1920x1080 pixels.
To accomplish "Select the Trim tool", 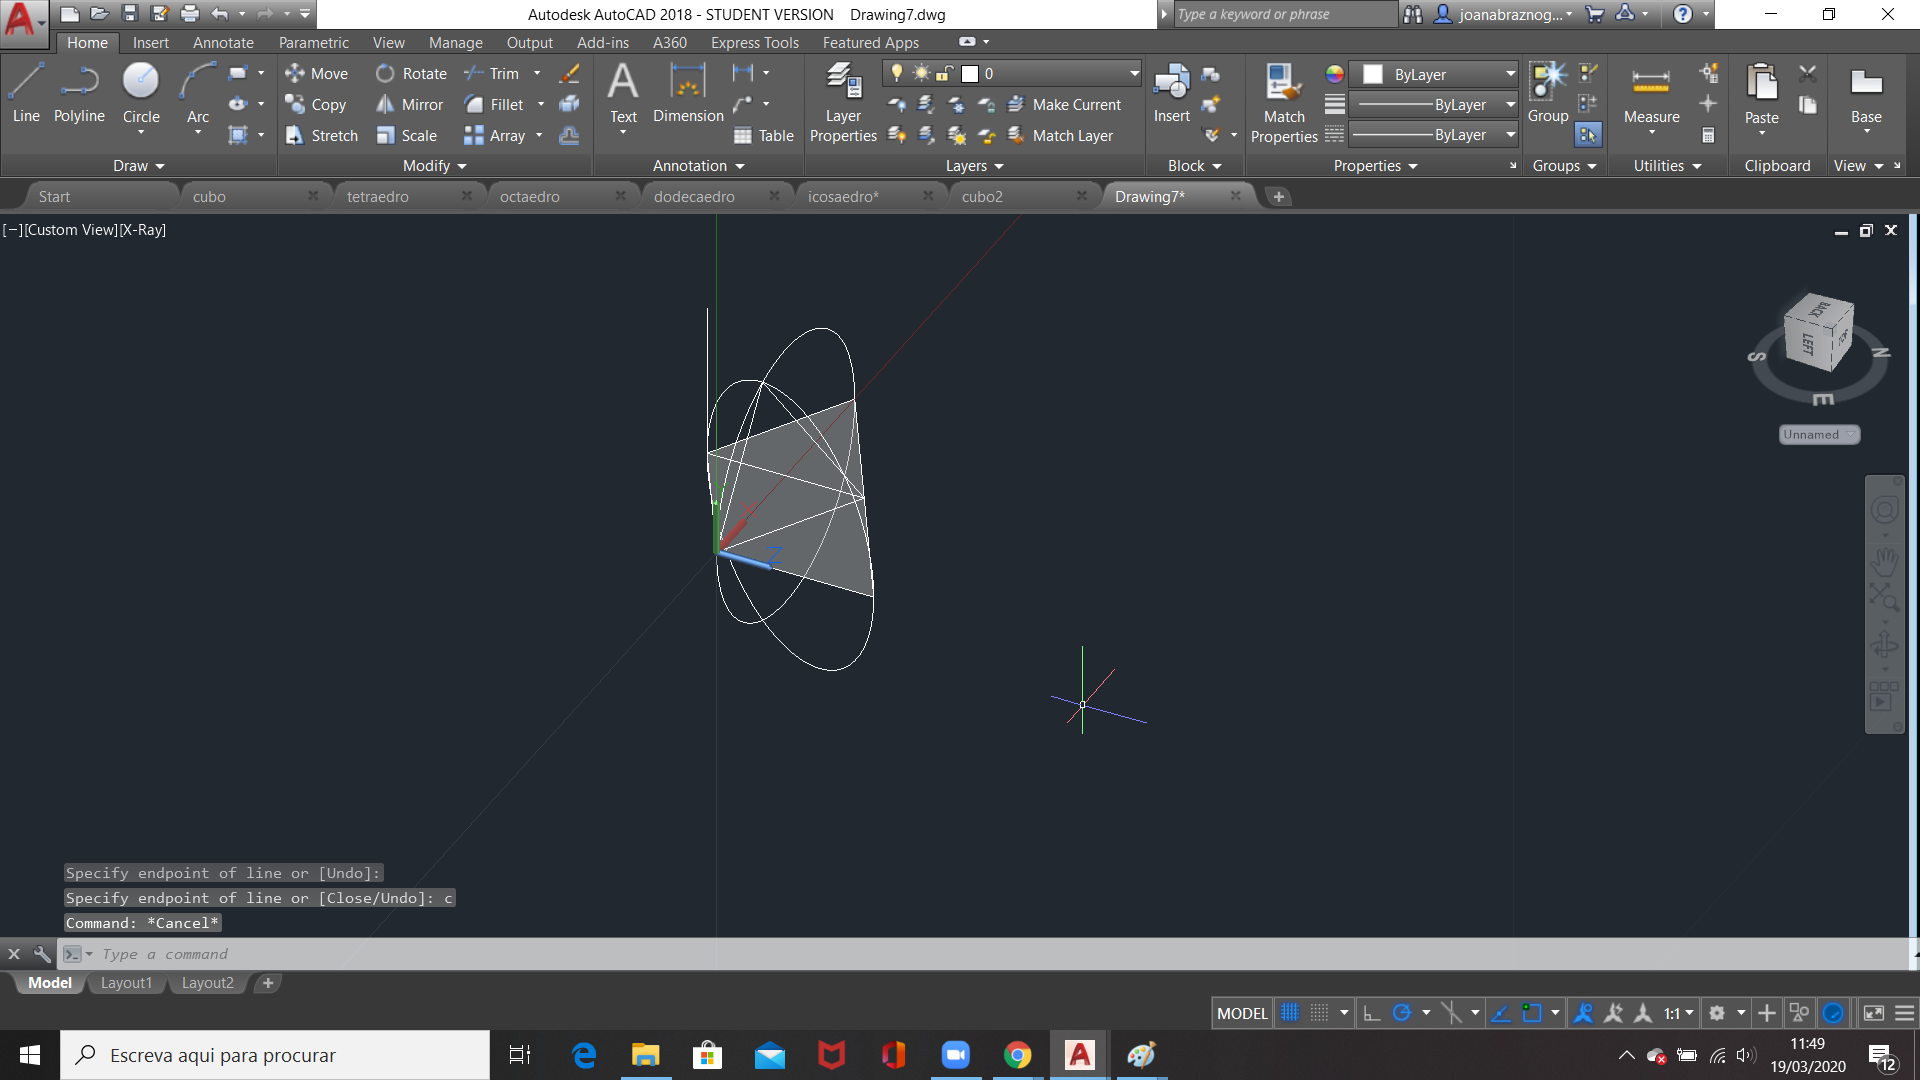I will tap(491, 73).
